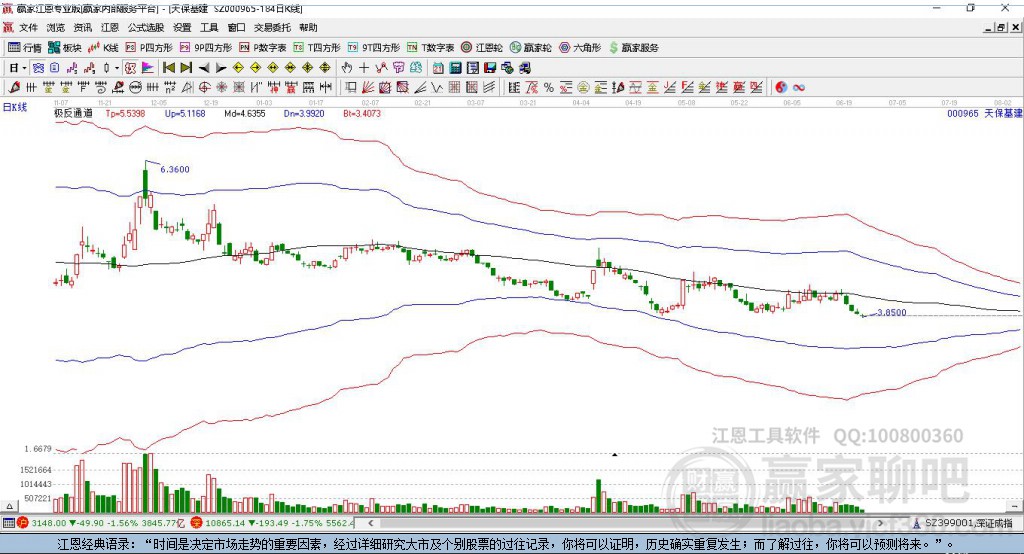
Task: Click the Bt=3.4073 indicator value
Action: click(362, 114)
